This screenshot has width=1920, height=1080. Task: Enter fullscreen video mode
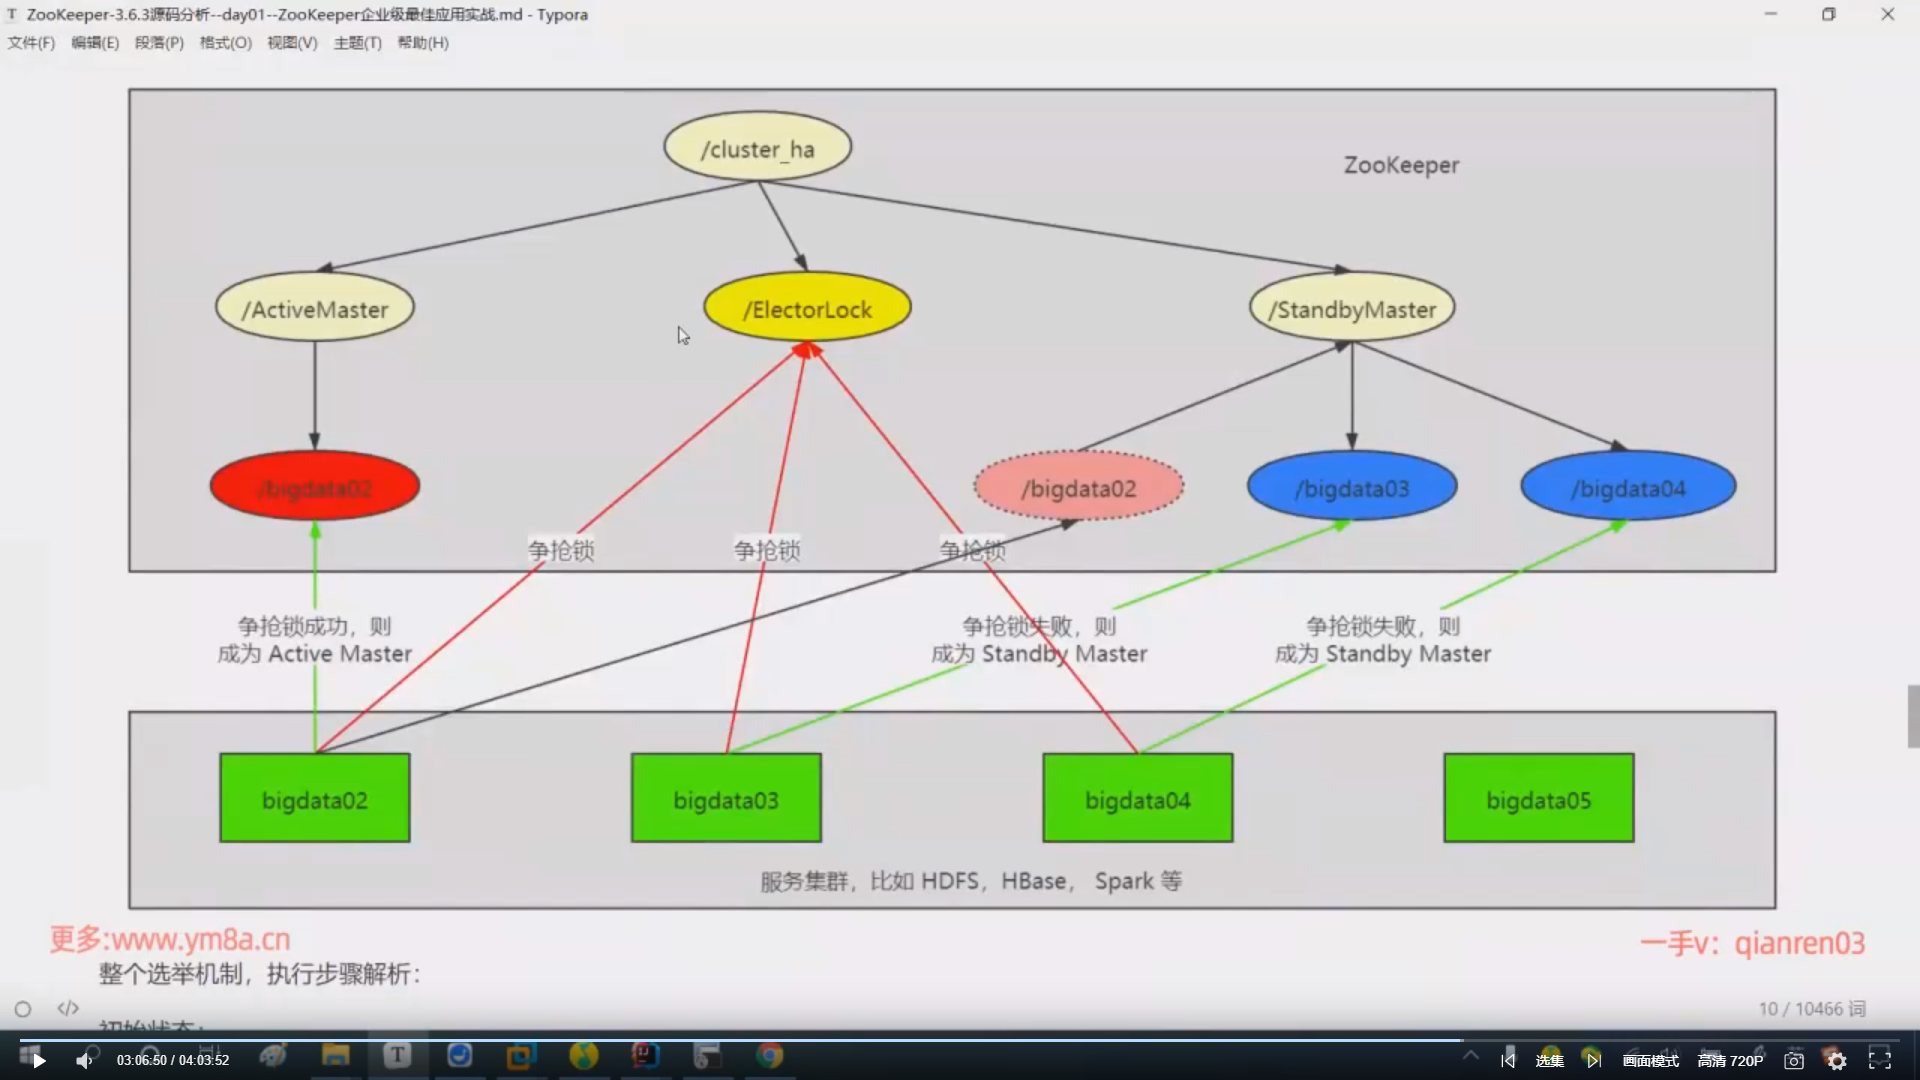click(x=1880, y=1060)
